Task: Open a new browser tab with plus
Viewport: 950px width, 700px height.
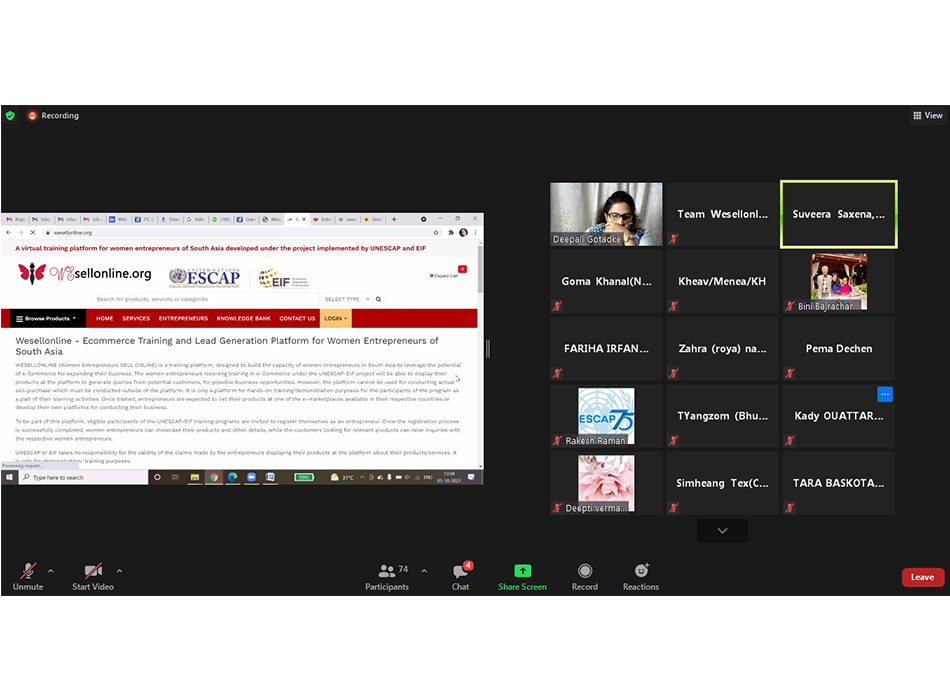Action: pyautogui.click(x=394, y=219)
